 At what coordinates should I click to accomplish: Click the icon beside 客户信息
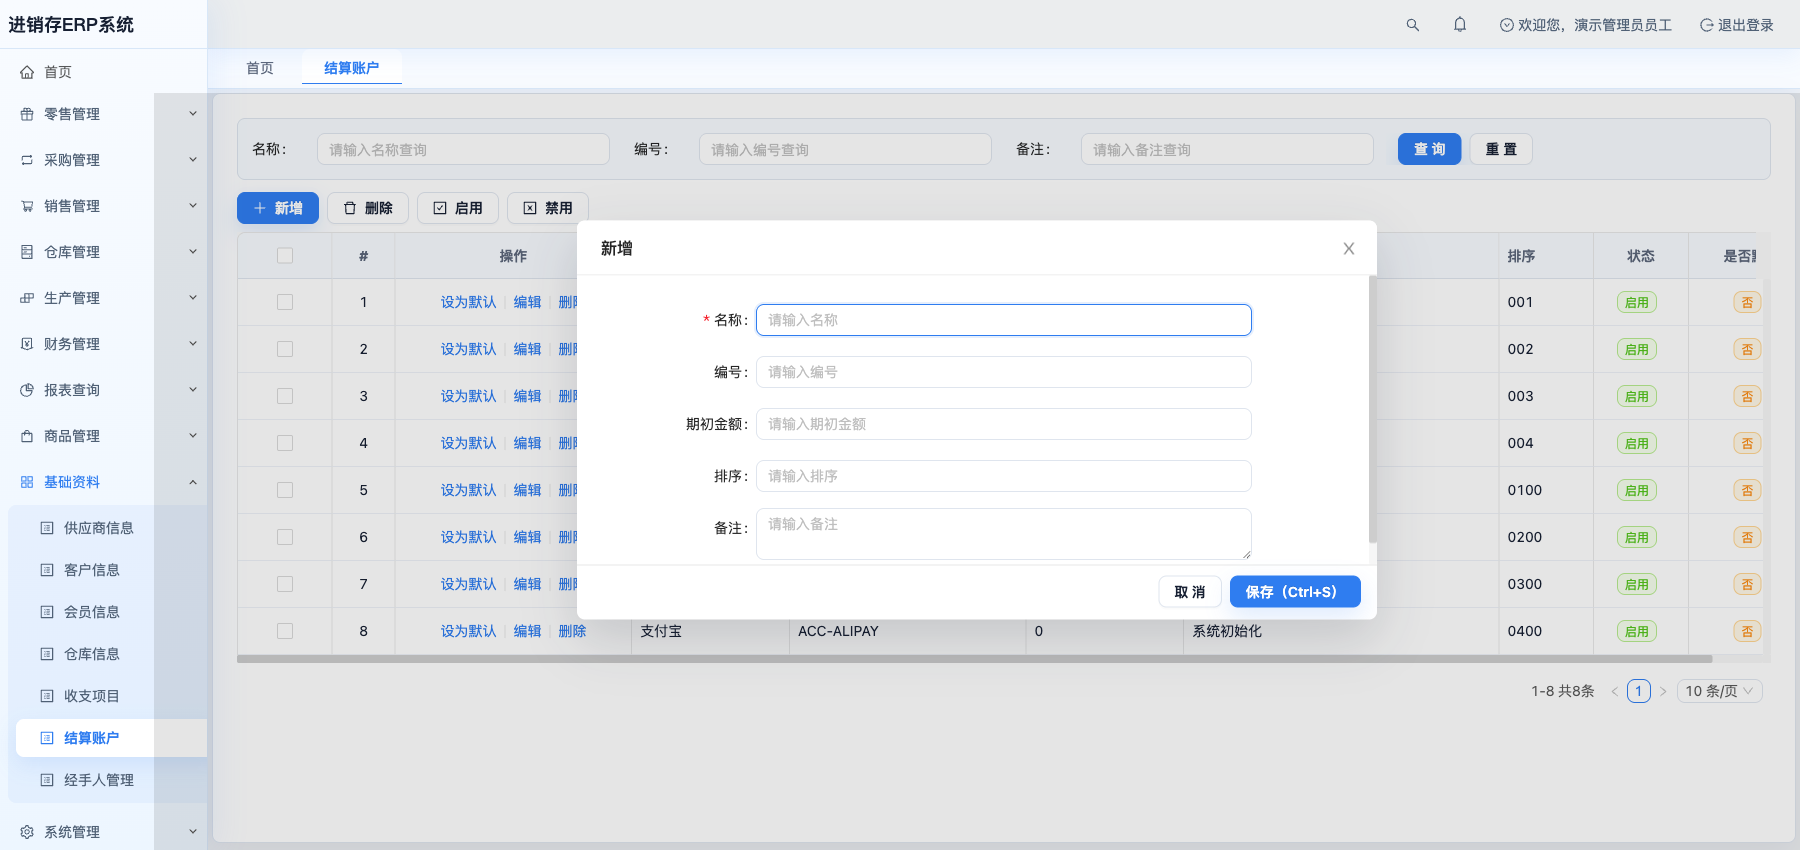(47, 570)
